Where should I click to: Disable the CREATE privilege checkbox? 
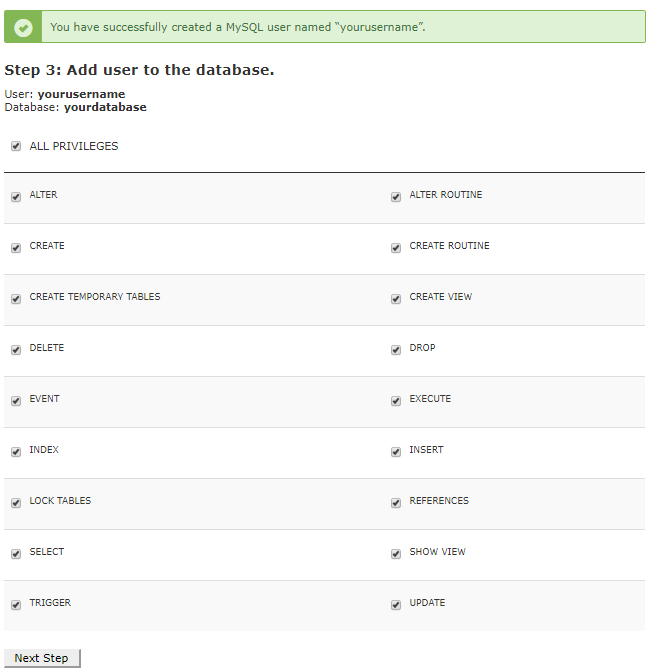coord(16,248)
